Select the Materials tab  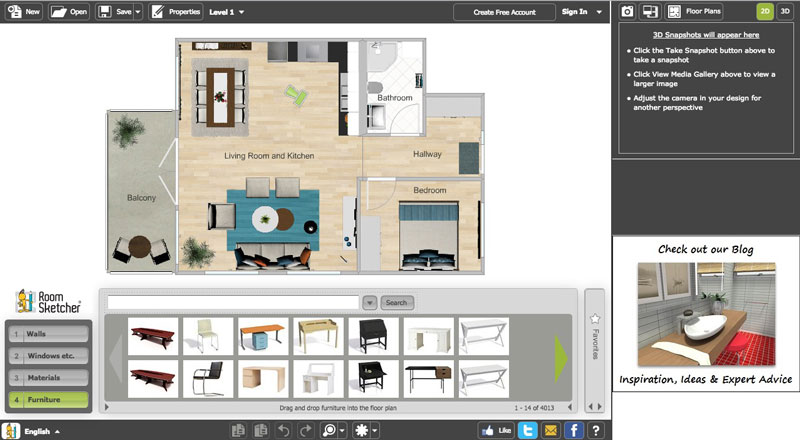pyautogui.click(x=48, y=378)
